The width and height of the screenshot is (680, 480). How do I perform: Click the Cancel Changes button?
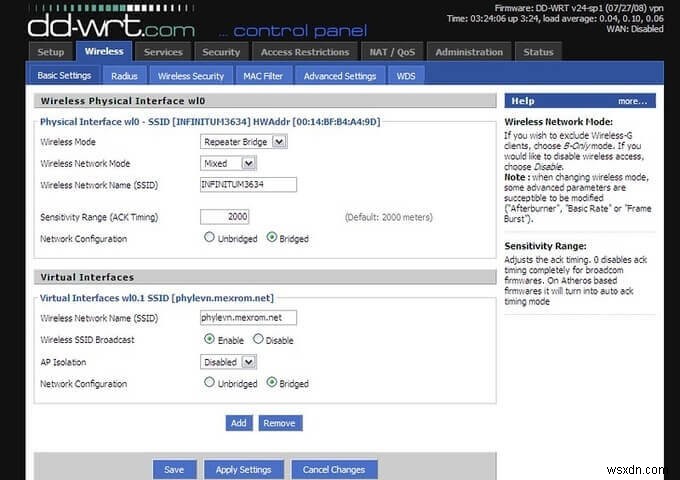(334, 470)
